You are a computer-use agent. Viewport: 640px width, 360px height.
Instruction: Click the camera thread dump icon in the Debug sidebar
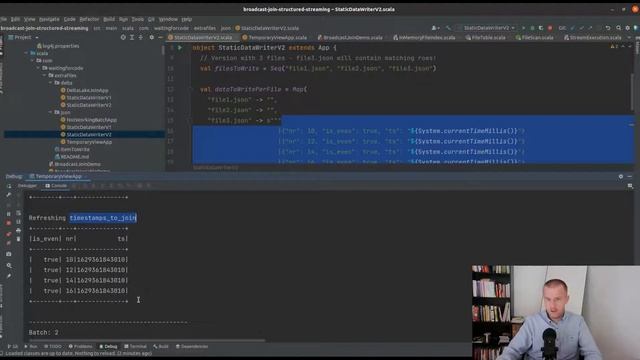[x=9, y=254]
